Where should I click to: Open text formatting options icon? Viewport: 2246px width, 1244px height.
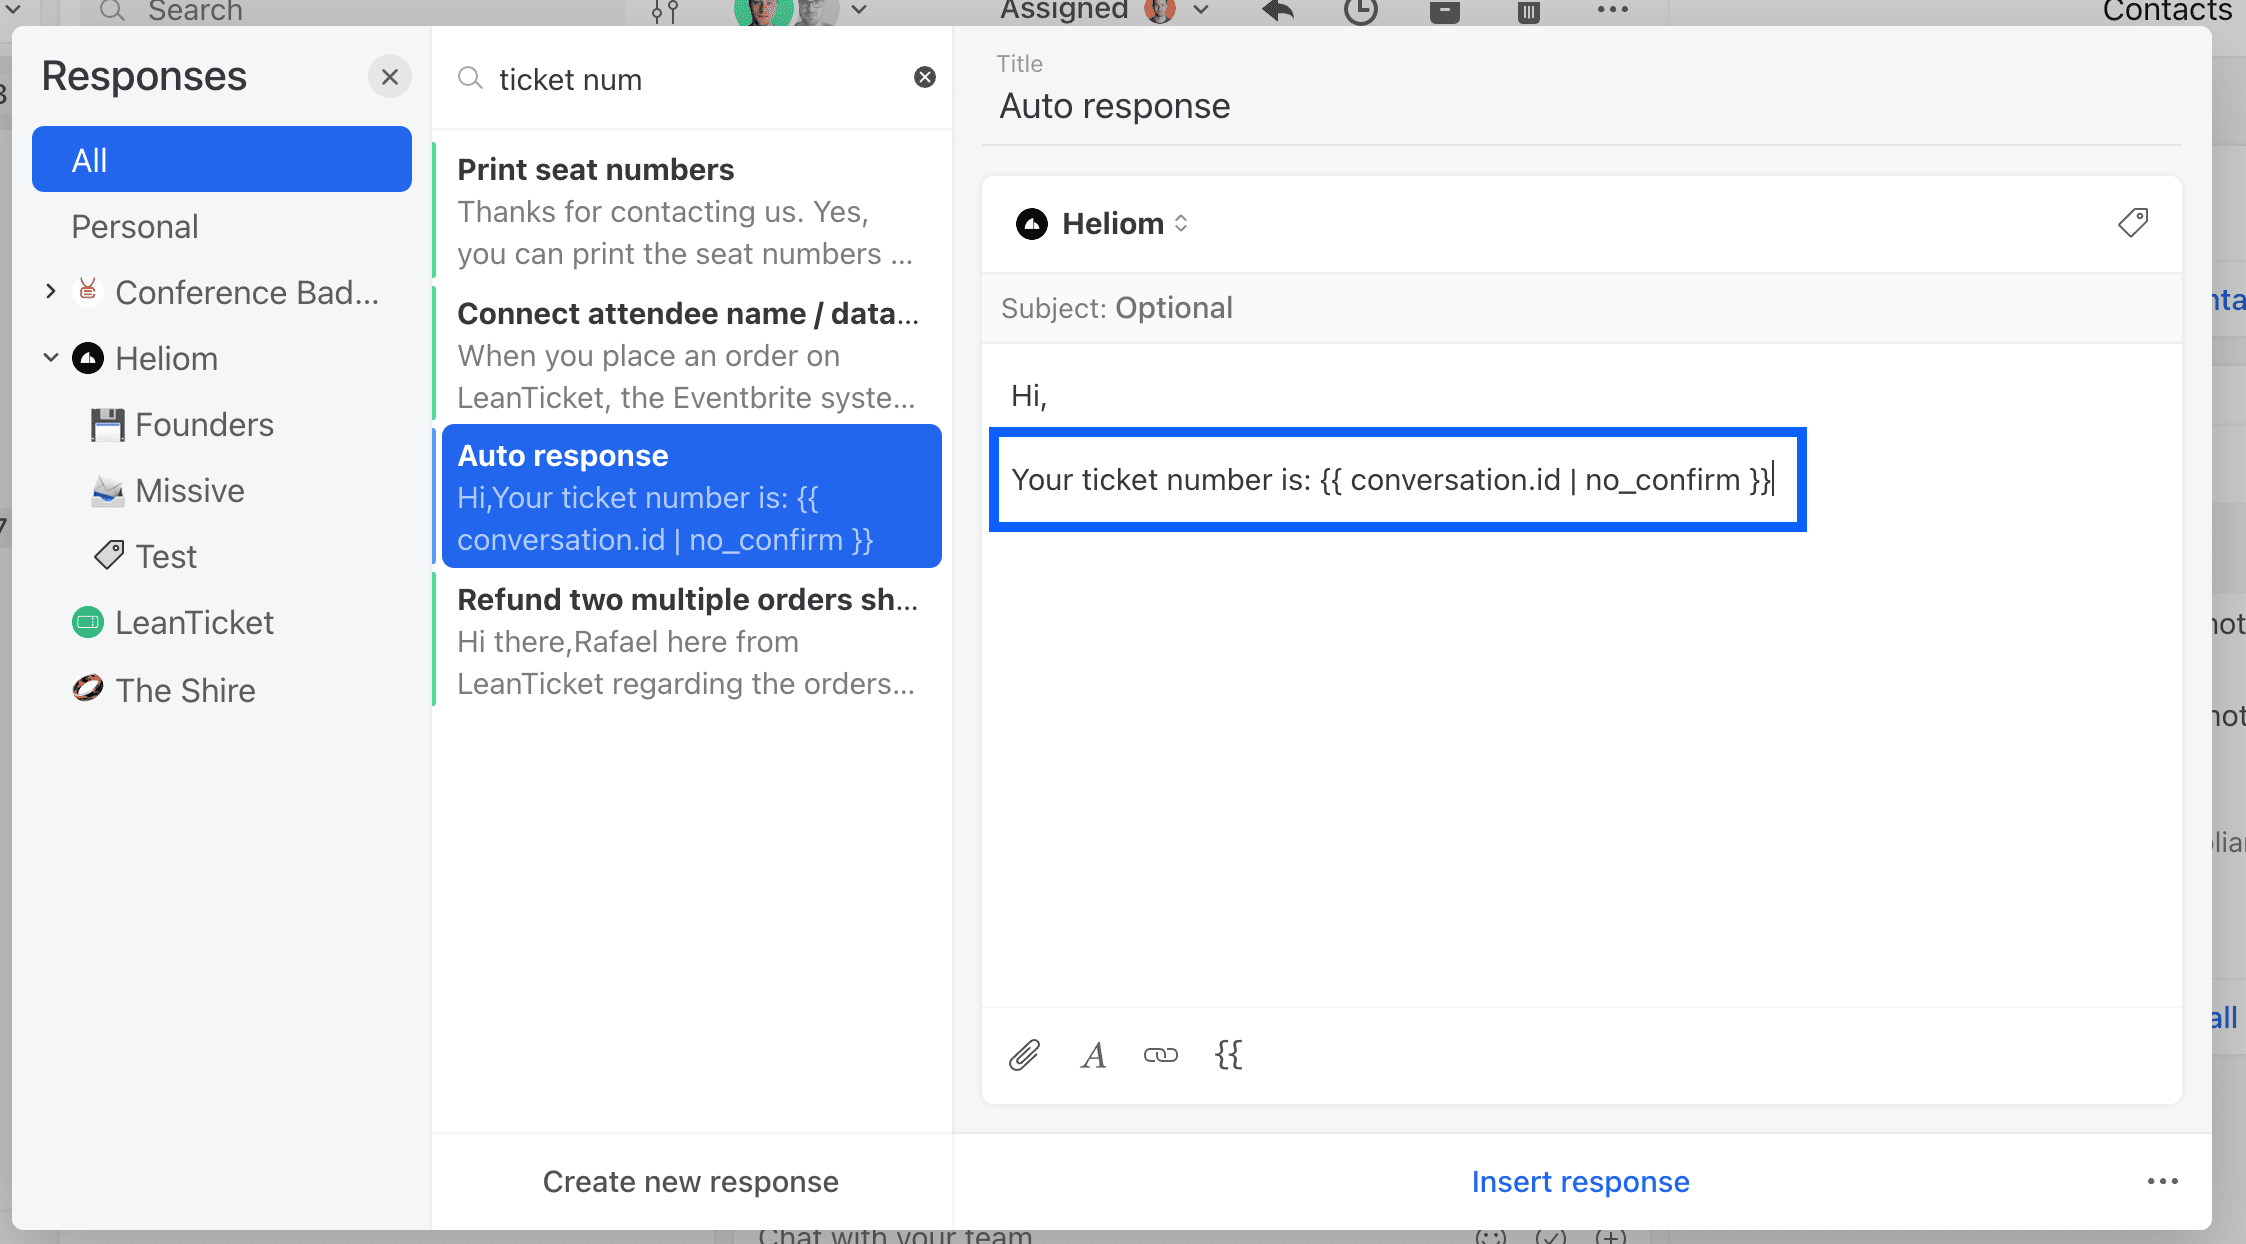point(1093,1055)
